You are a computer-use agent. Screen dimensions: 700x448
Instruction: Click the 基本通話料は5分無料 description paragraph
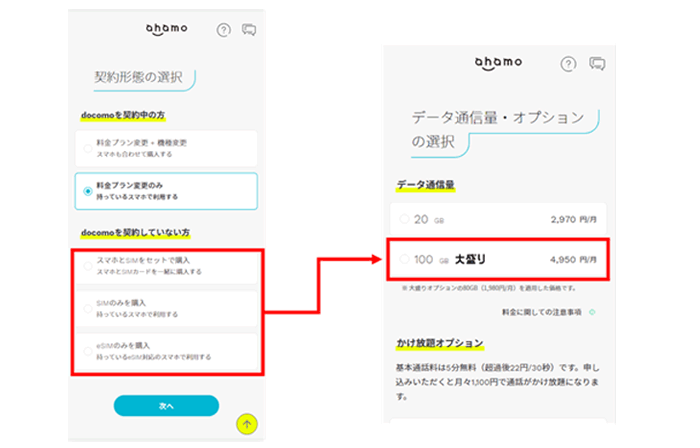[x=497, y=382]
